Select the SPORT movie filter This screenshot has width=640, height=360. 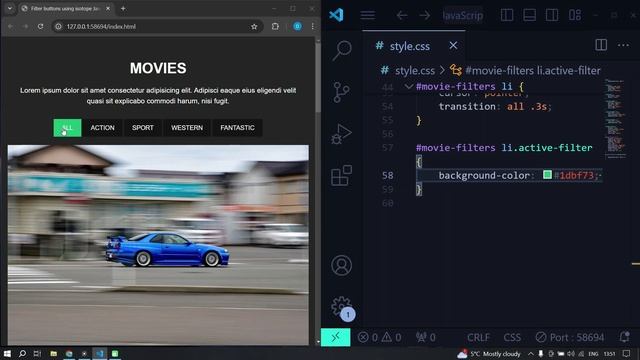(x=143, y=128)
